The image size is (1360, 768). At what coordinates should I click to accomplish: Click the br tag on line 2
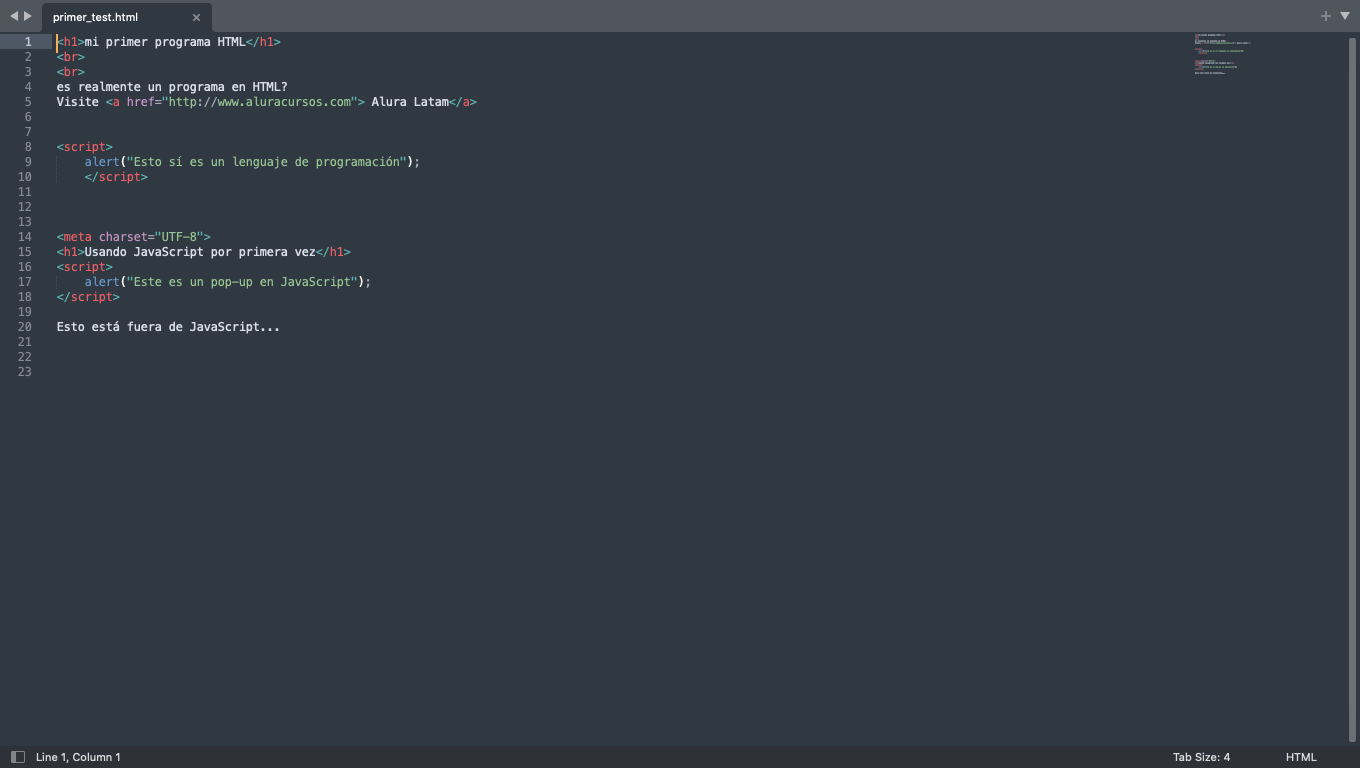click(x=71, y=57)
